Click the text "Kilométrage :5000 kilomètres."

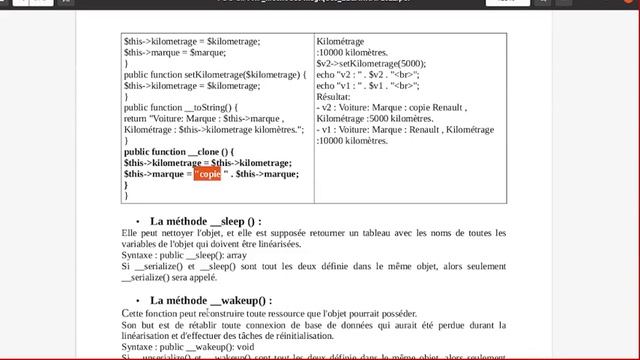click(x=375, y=119)
